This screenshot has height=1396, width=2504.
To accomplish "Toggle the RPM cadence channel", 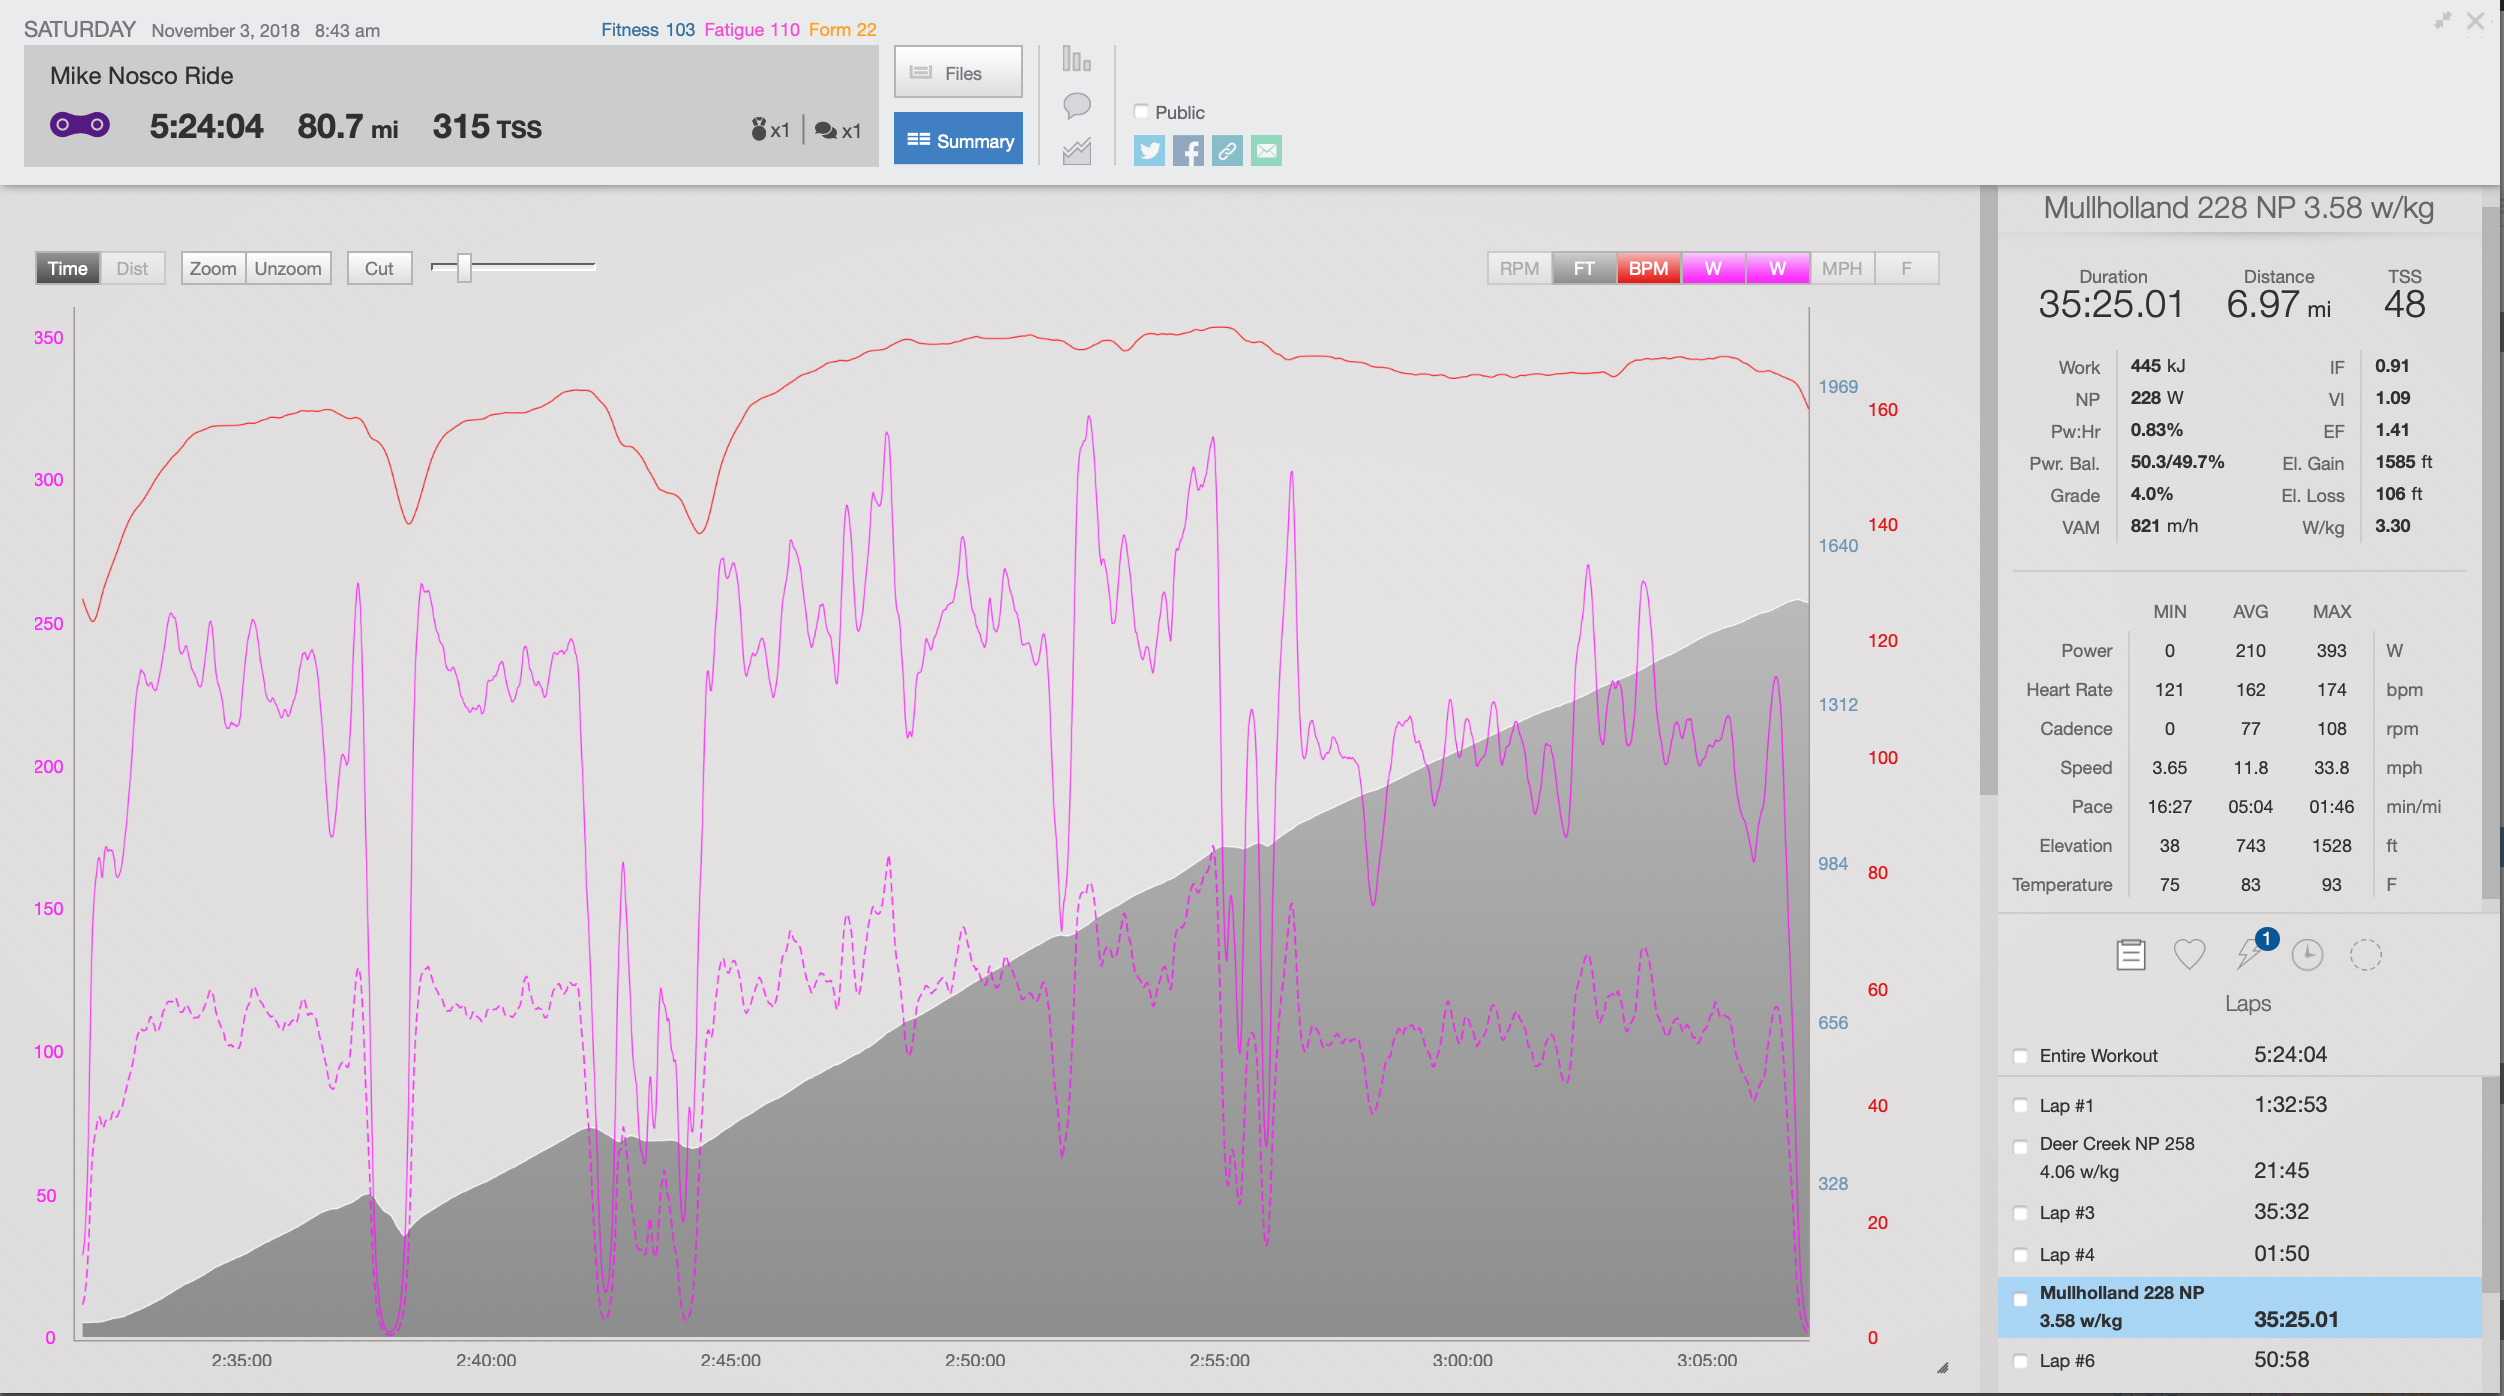I will tap(1519, 268).
